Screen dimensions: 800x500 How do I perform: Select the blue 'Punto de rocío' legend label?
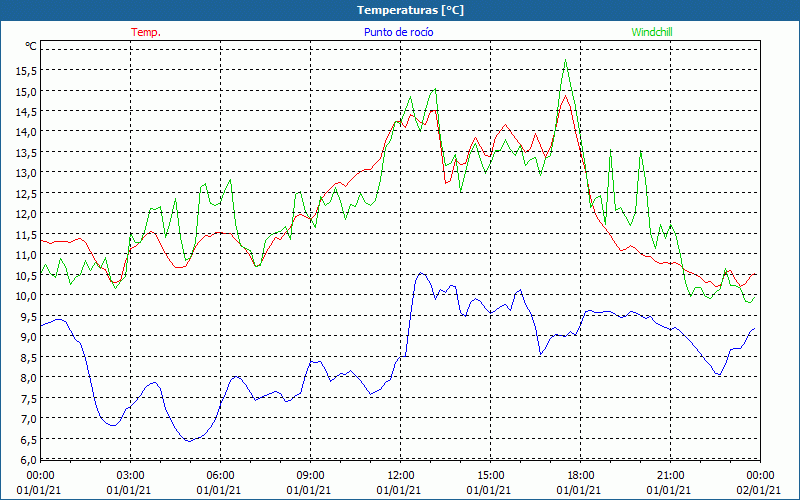(x=398, y=32)
